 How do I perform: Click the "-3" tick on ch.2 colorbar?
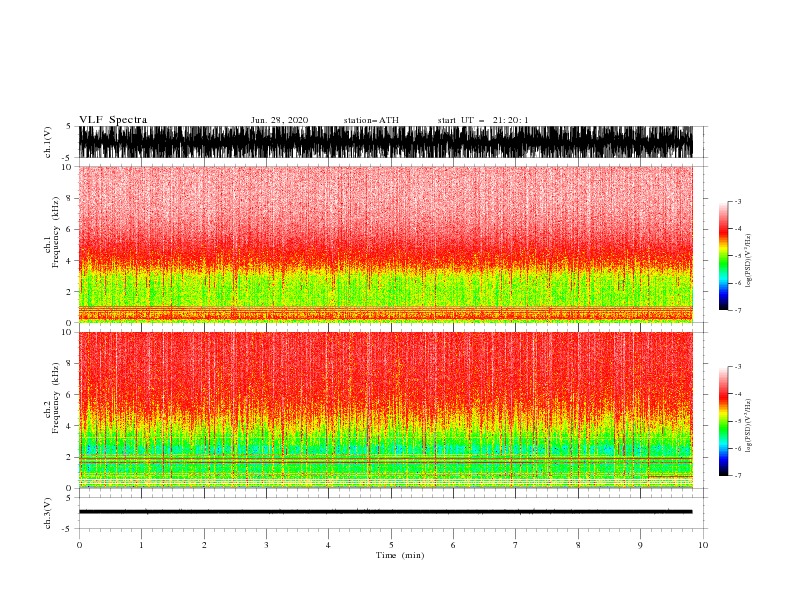coord(737,367)
